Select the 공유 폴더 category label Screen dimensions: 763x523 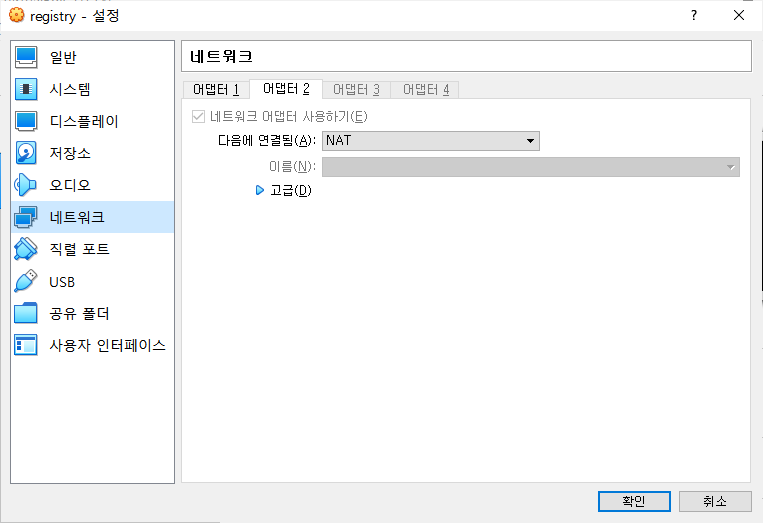pyautogui.click(x=79, y=313)
